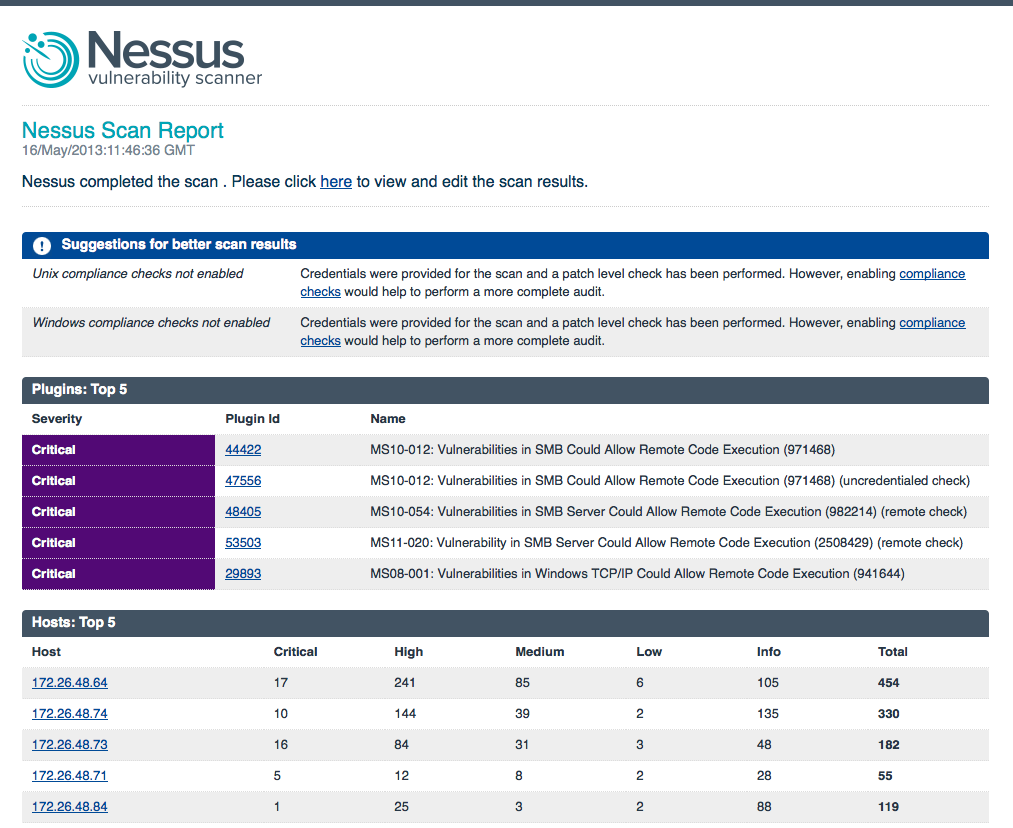Click the Medium column header
Viewport: 1013px width, 828px height.
click(x=539, y=652)
